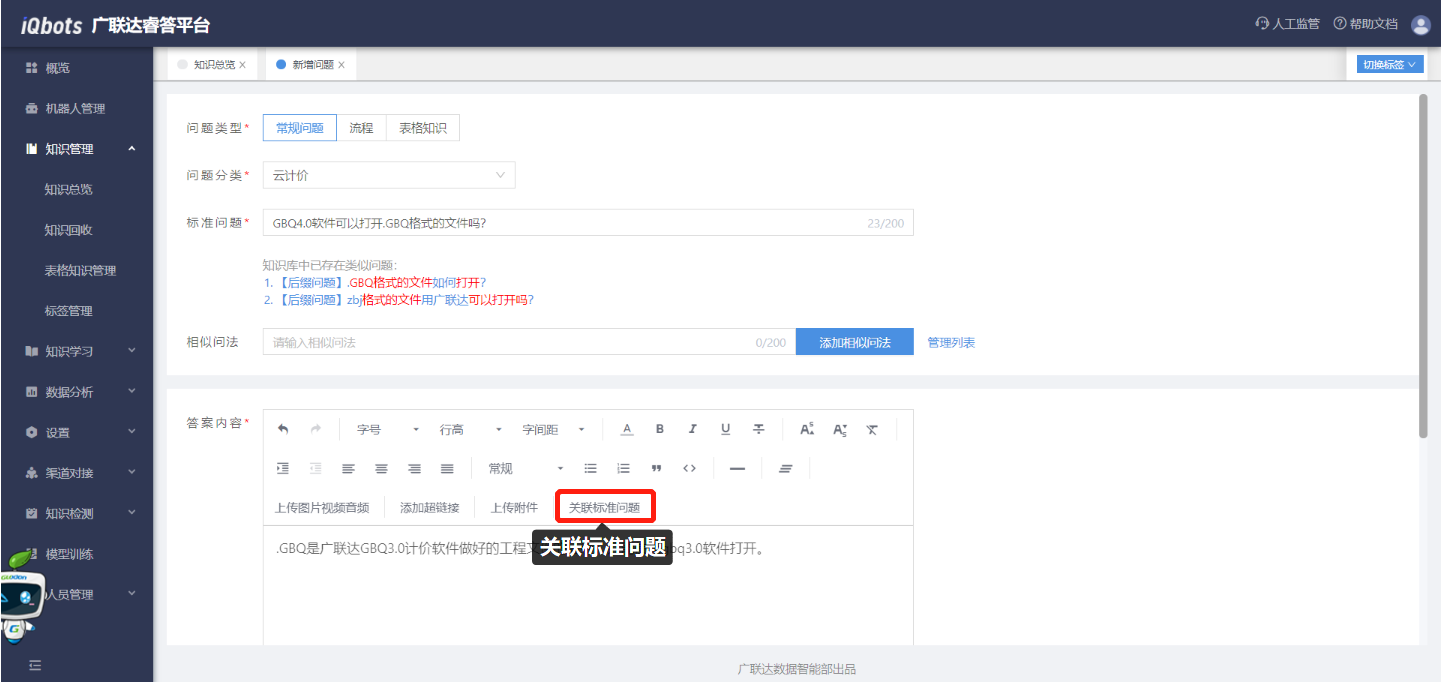Undo the last edit in answer editor
This screenshot has height=682, width=1441.
(x=283, y=429)
